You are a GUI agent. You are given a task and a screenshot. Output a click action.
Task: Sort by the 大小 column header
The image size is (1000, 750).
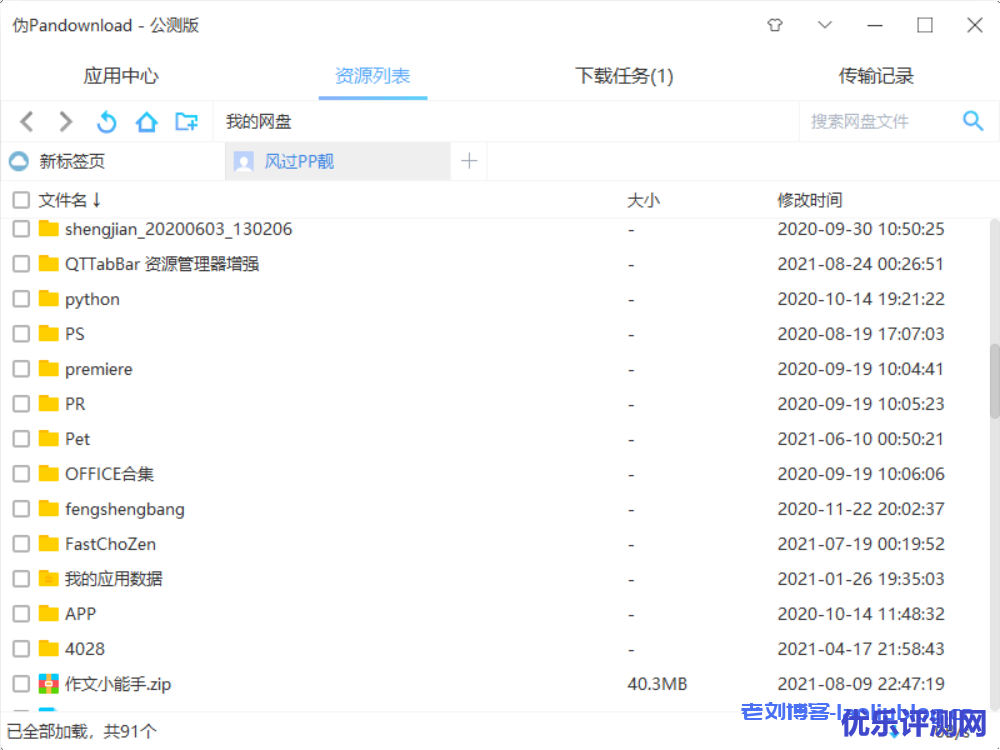[643, 200]
